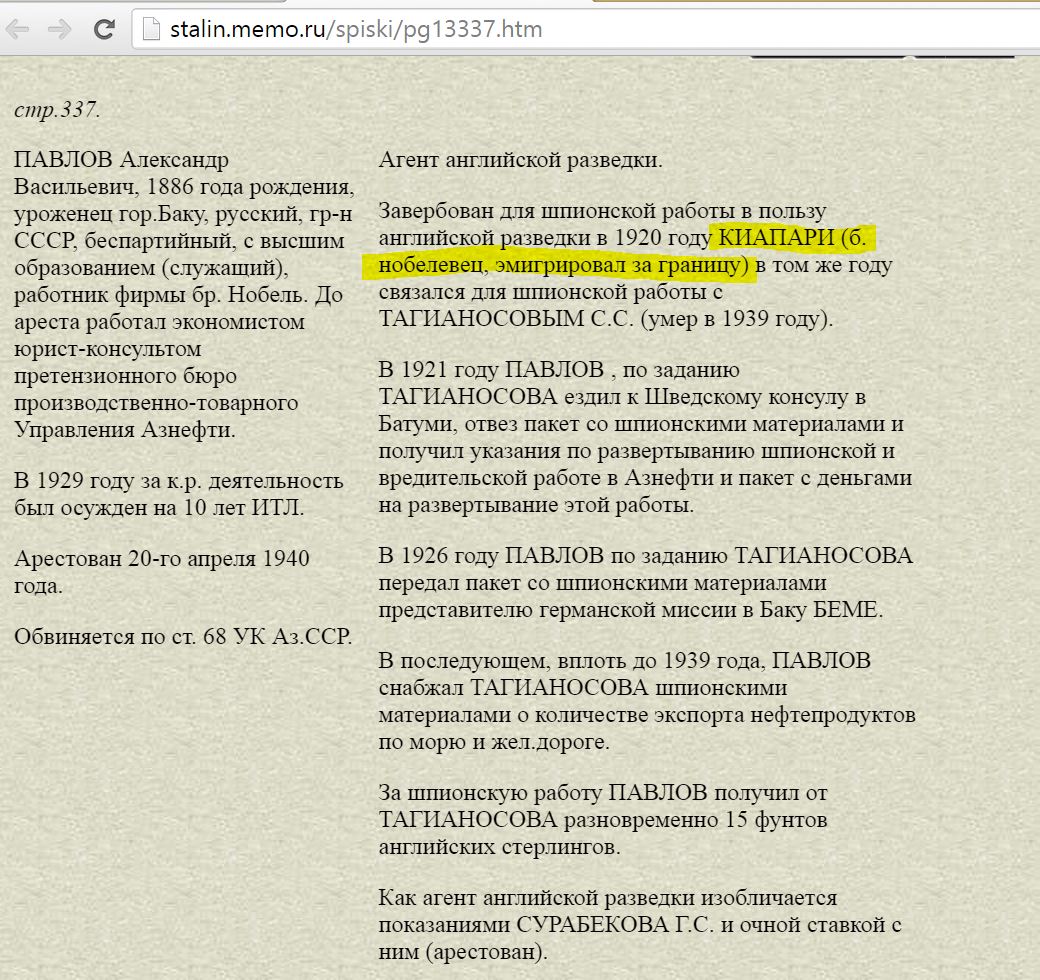Click the browser Back arrow

pyautogui.click(x=18, y=29)
